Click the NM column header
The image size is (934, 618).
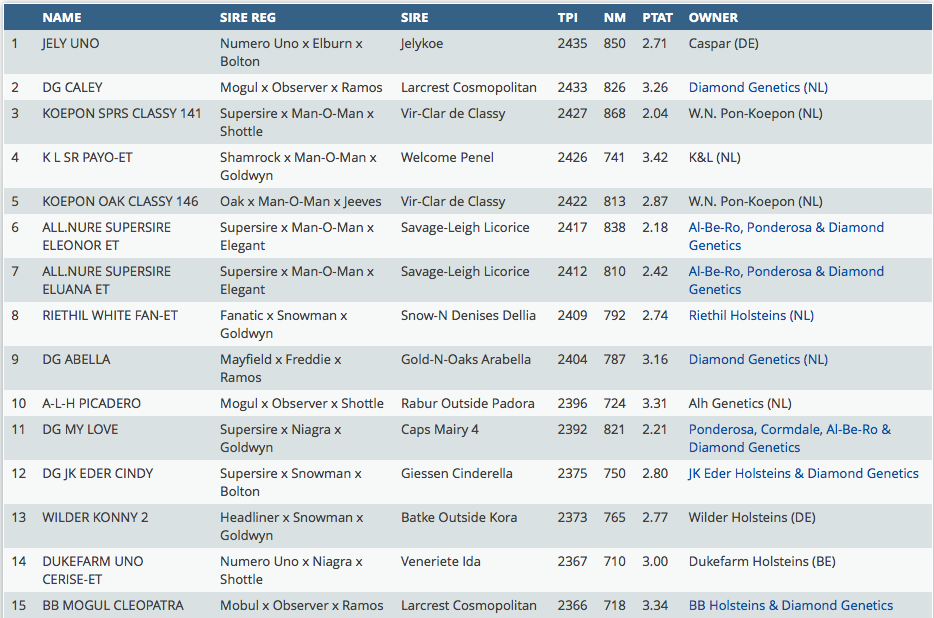click(614, 17)
